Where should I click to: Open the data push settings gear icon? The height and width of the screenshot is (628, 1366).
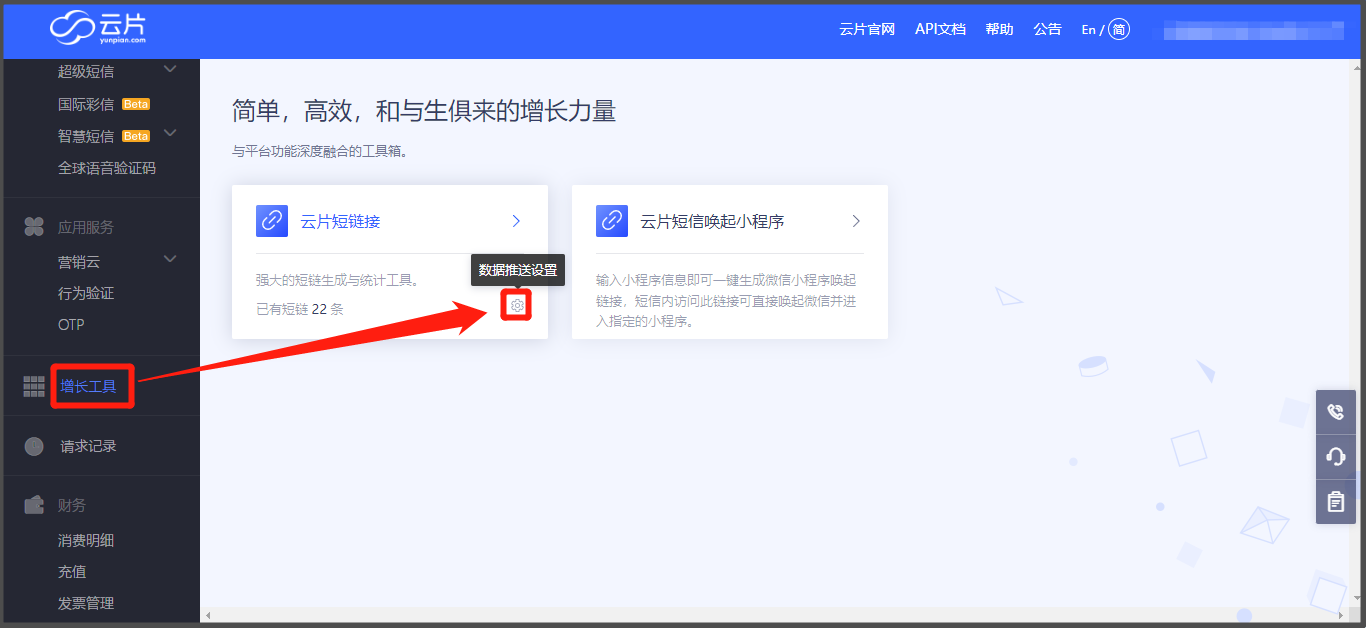pos(516,306)
